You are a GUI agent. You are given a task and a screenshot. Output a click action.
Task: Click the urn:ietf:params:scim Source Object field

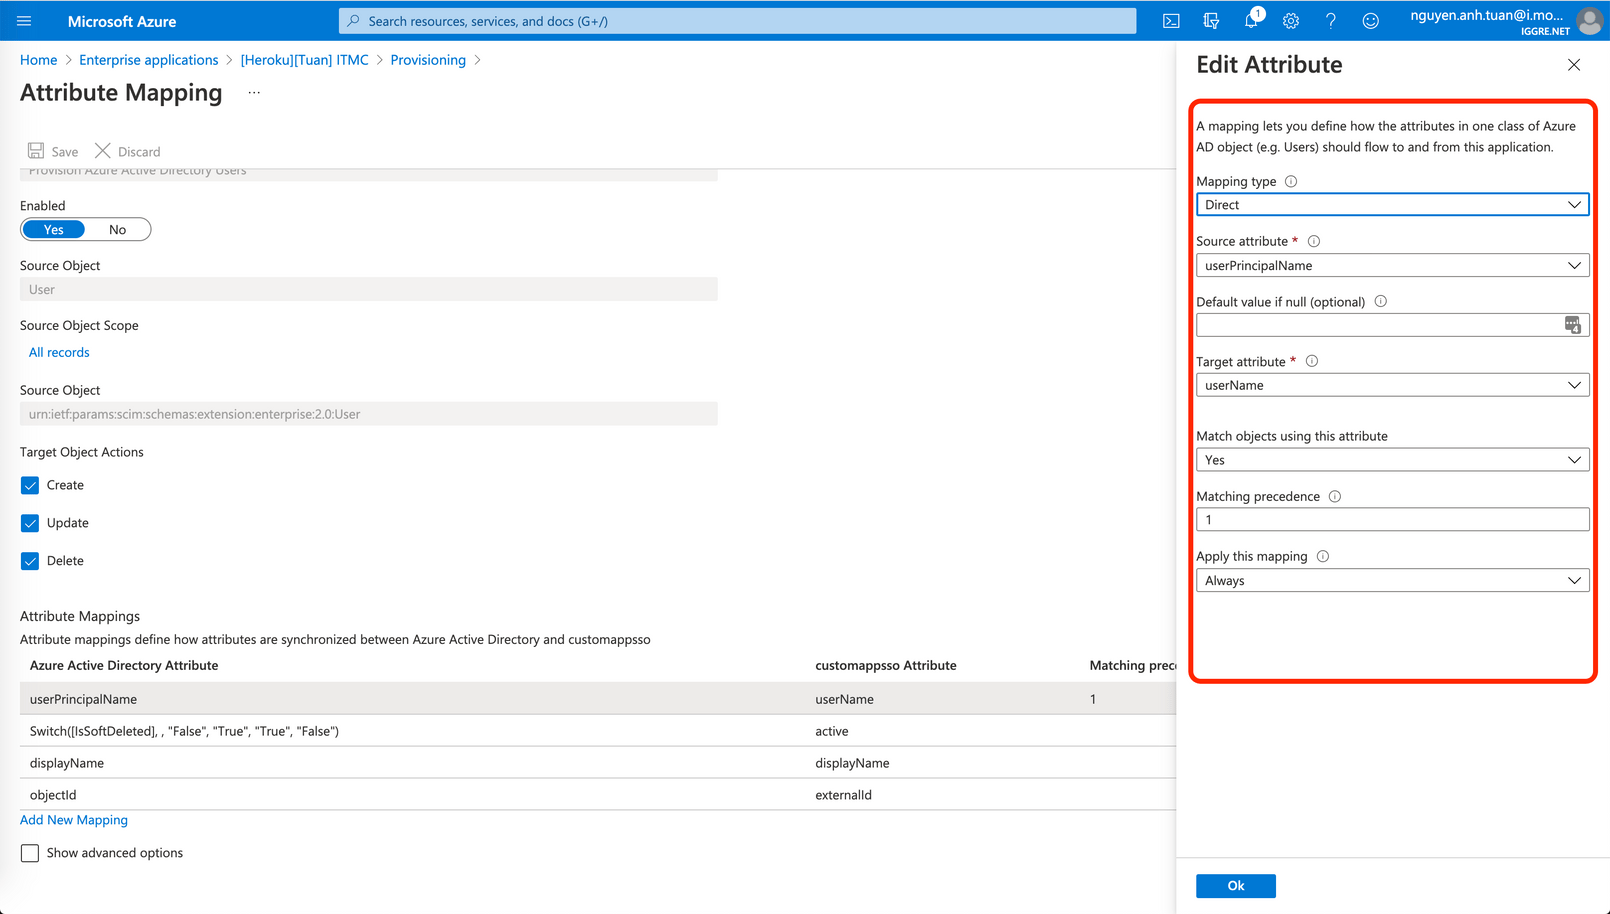click(368, 414)
